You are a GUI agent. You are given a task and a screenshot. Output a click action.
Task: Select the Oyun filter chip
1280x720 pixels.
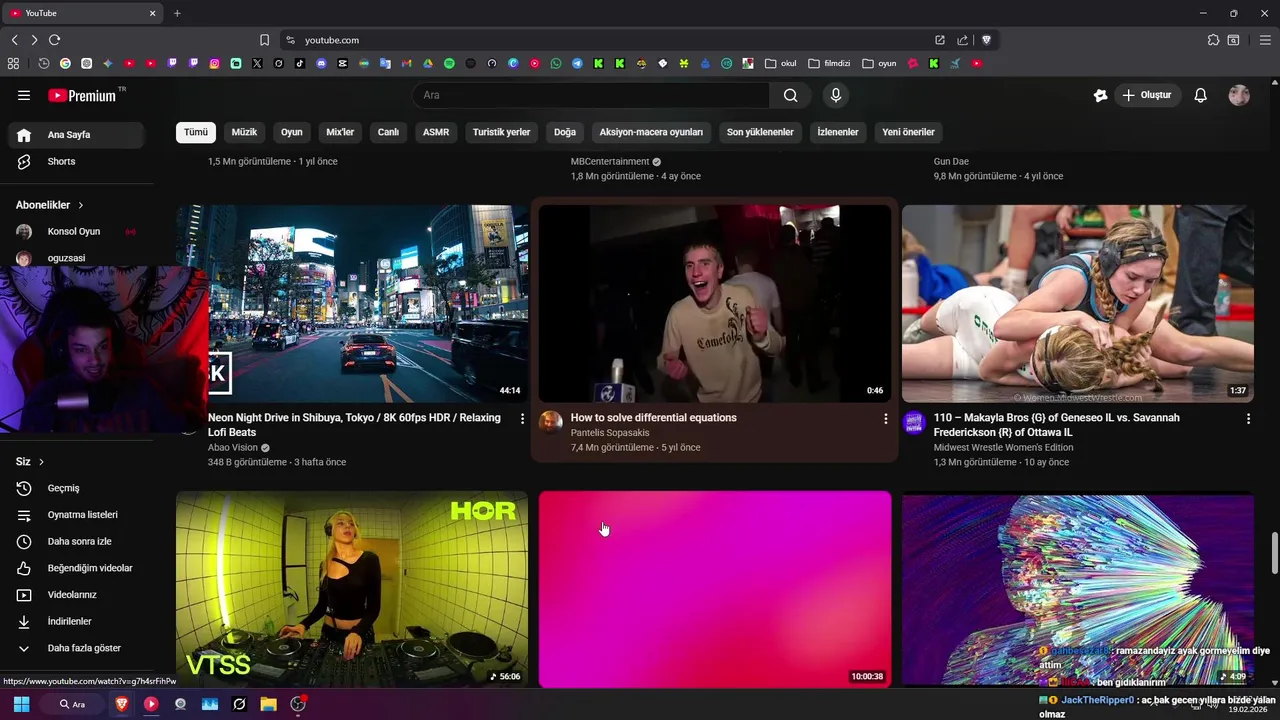[x=292, y=132]
